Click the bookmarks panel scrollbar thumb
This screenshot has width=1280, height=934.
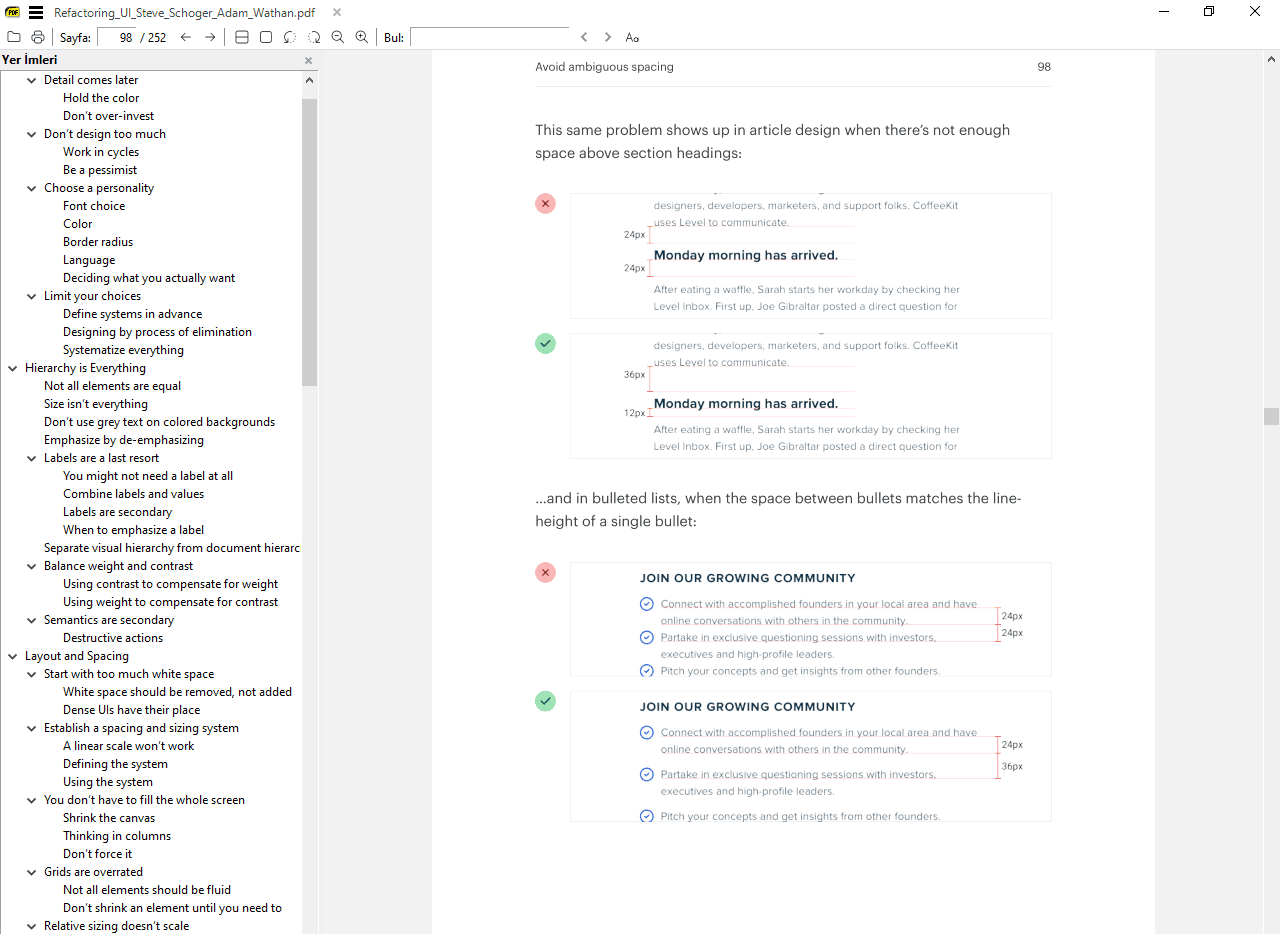pos(309,242)
